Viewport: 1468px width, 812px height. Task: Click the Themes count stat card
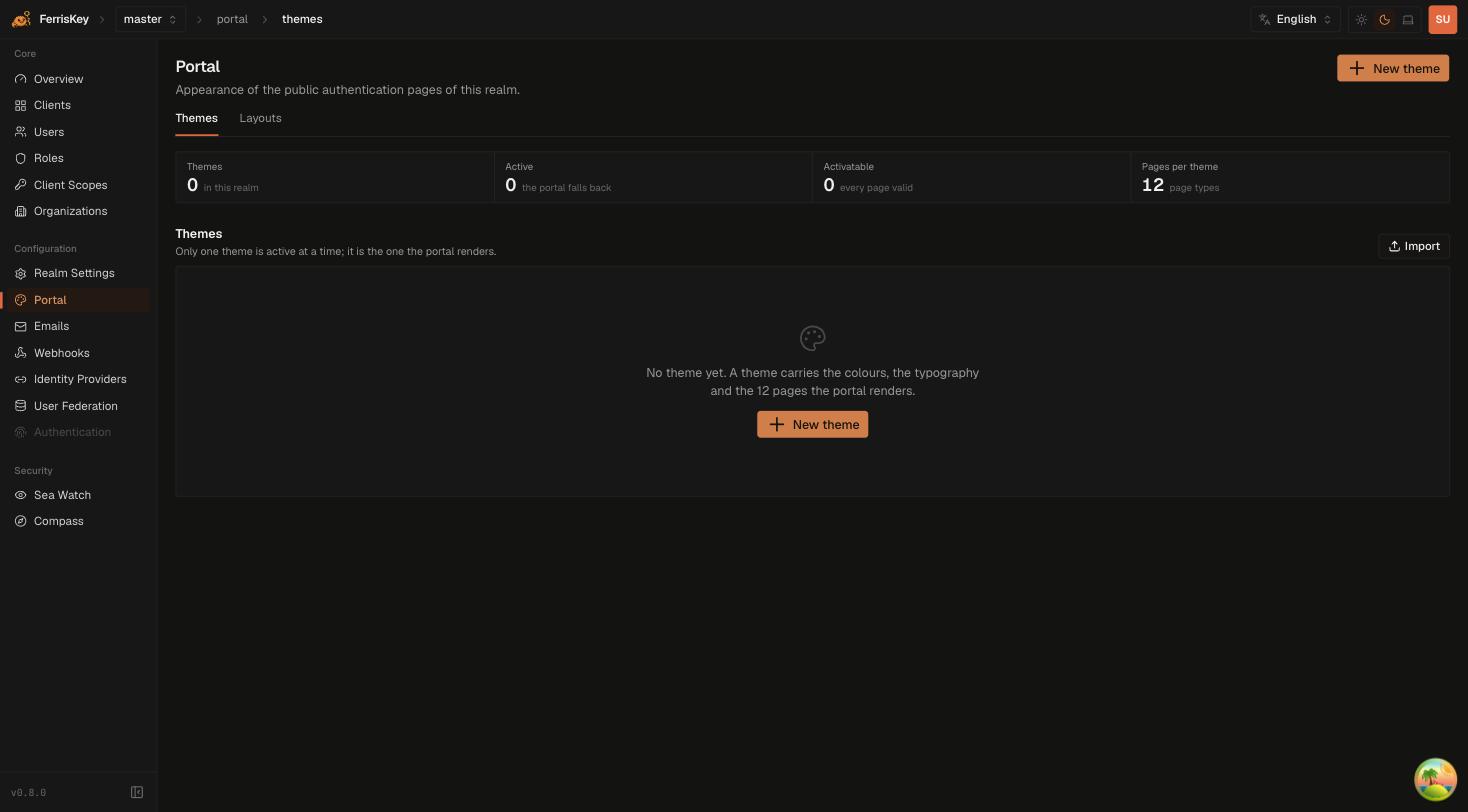(x=335, y=177)
